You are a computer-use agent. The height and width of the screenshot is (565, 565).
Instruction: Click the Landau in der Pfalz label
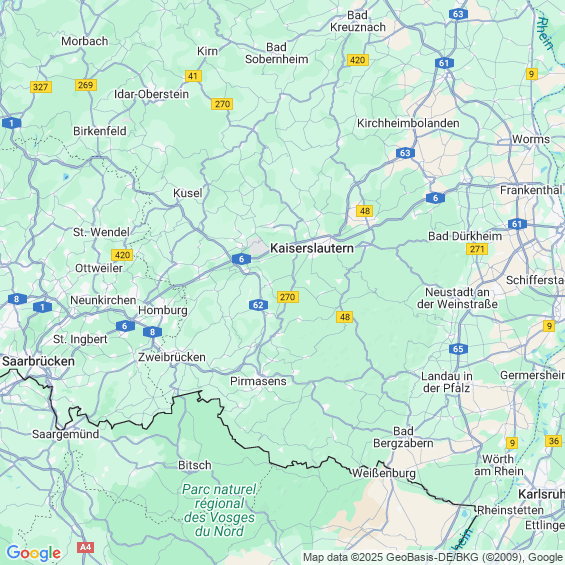coord(447,382)
